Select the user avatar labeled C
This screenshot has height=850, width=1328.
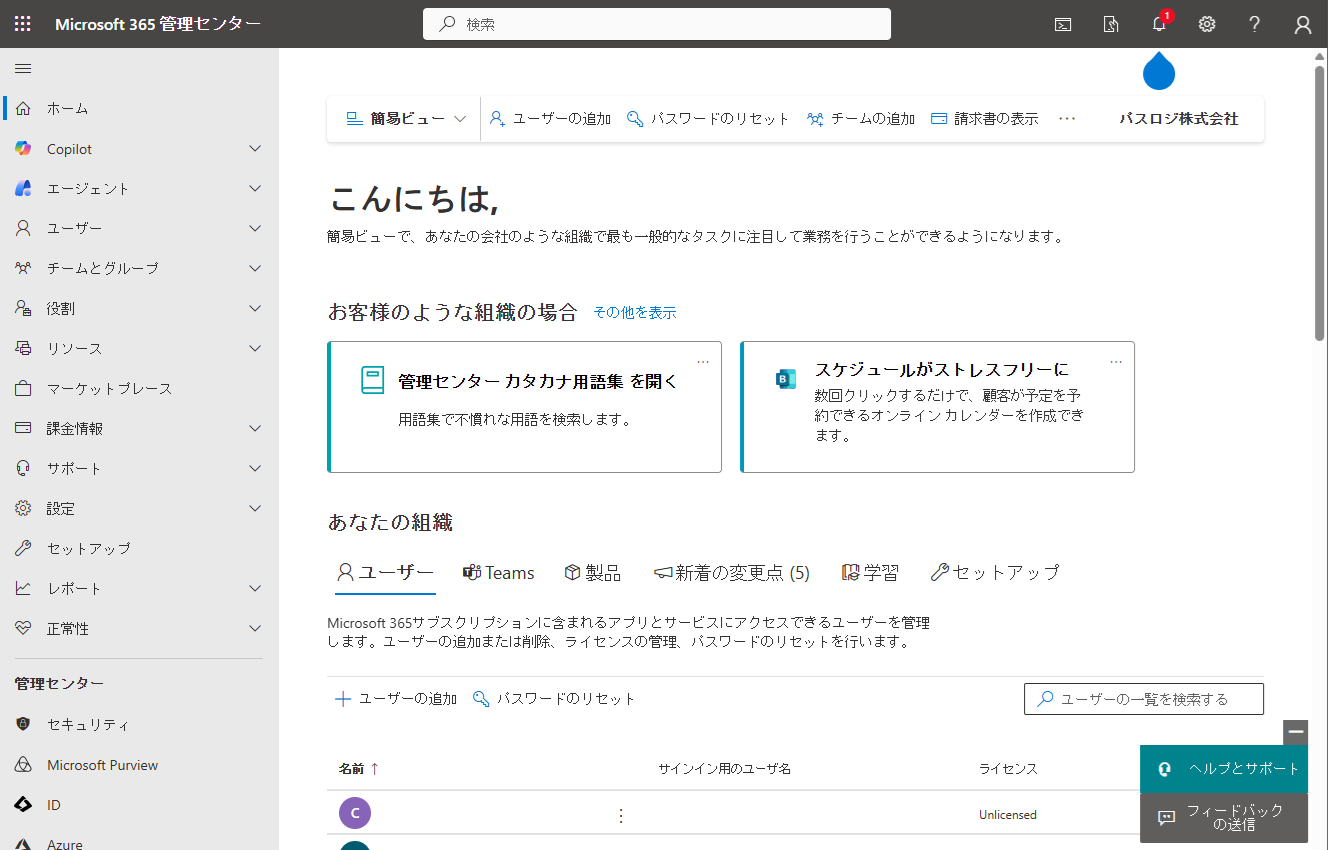355,813
